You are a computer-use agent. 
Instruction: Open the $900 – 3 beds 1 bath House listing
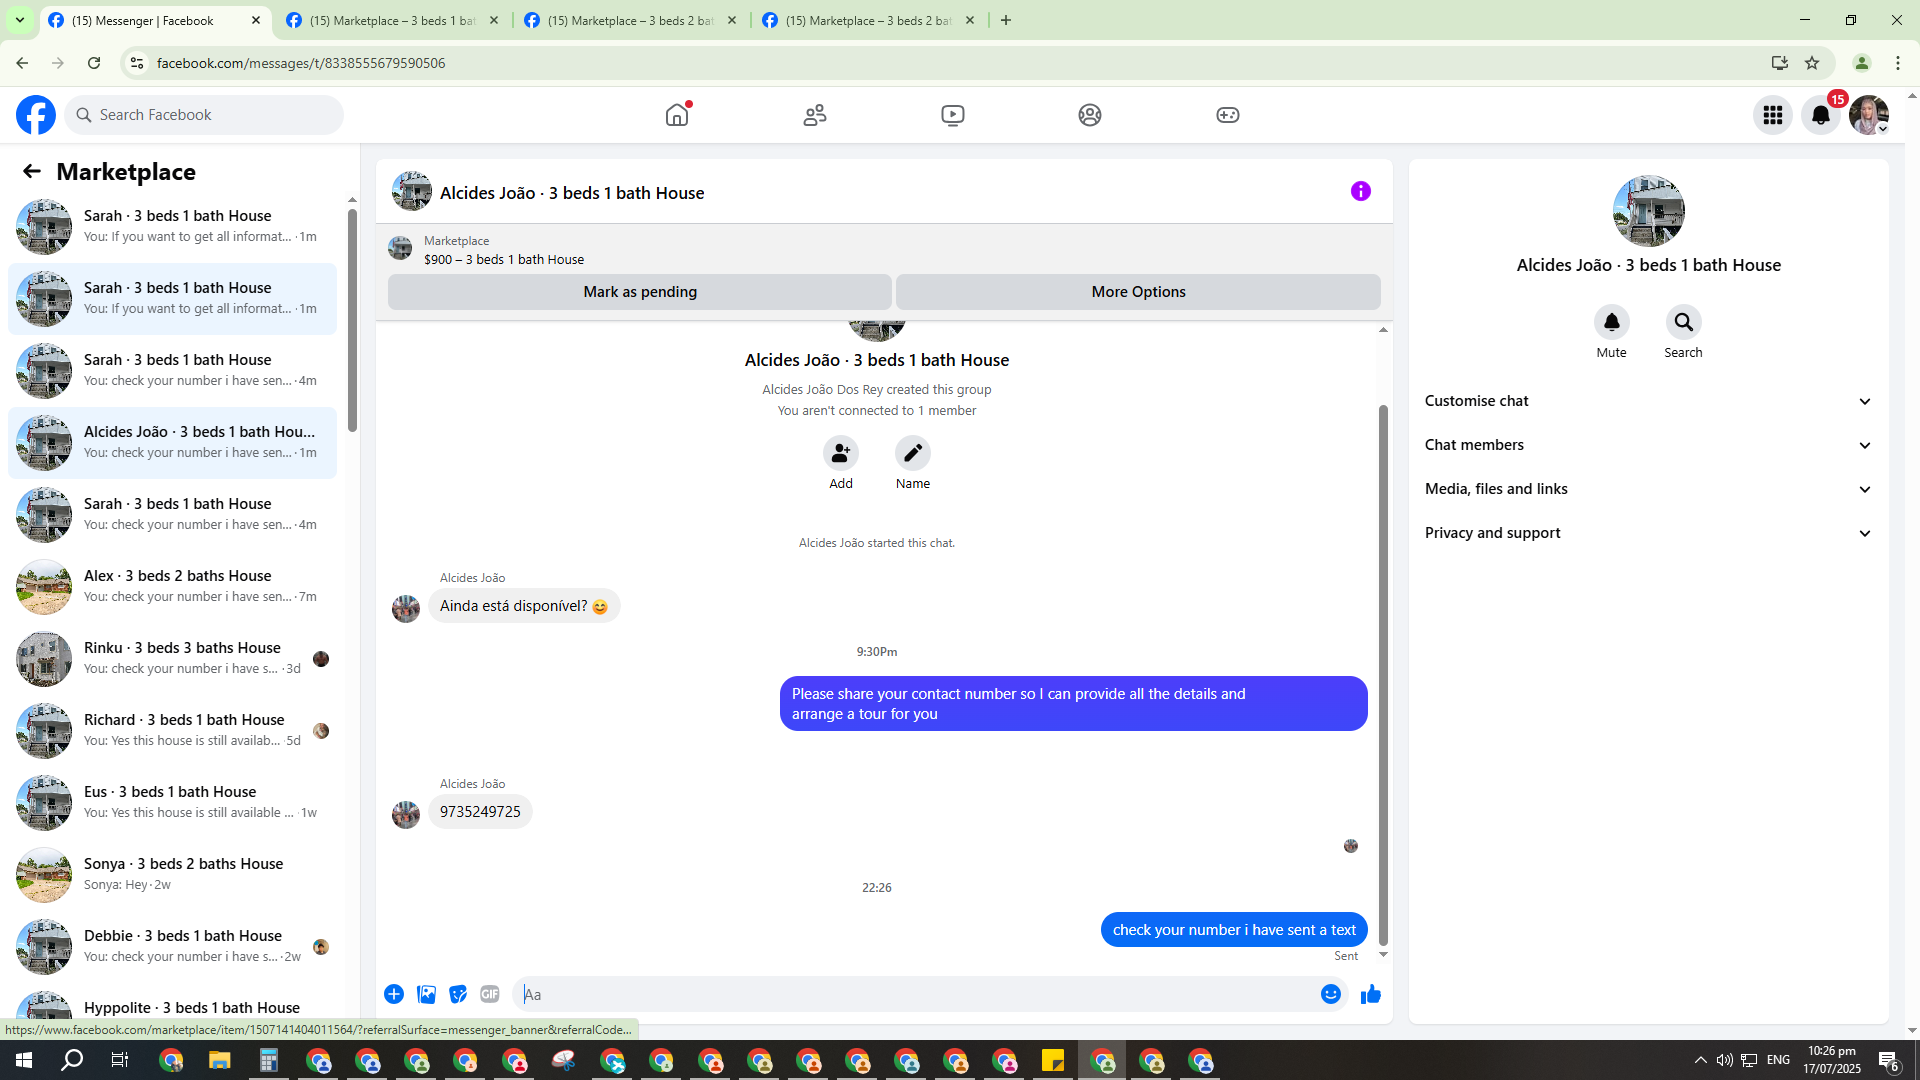pos(504,259)
